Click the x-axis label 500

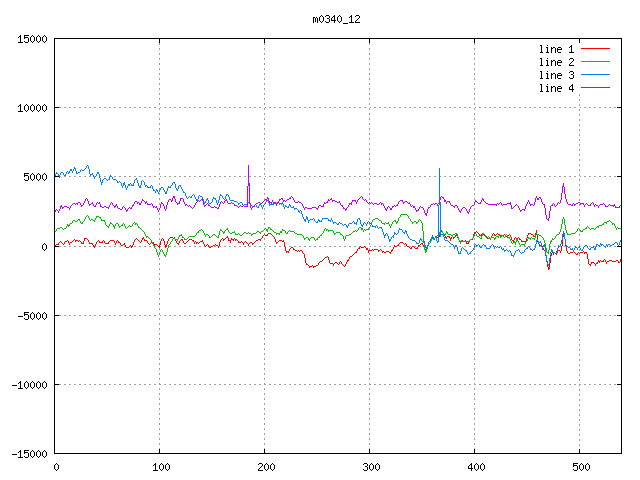pyautogui.click(x=580, y=467)
